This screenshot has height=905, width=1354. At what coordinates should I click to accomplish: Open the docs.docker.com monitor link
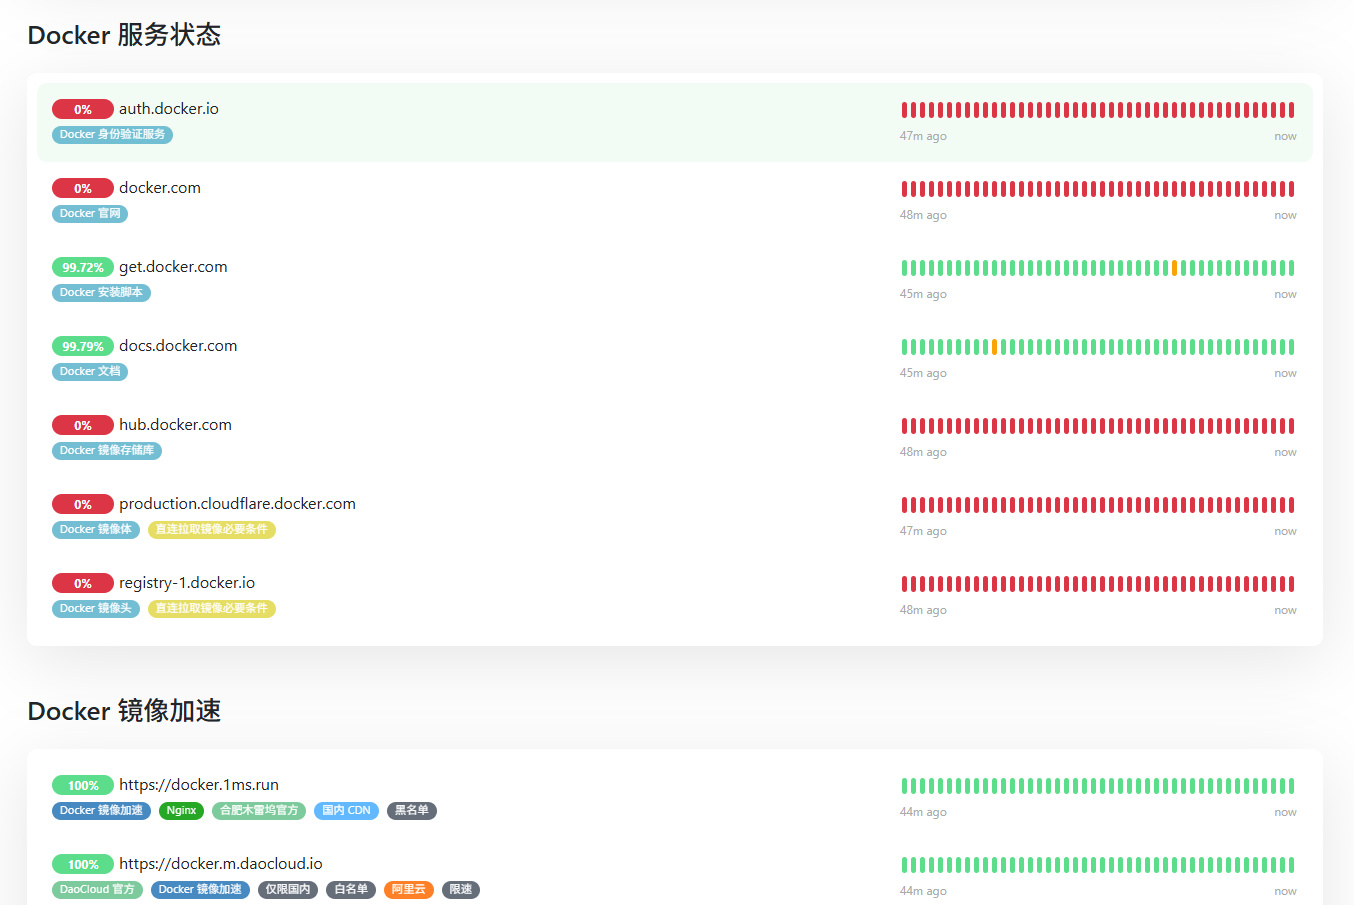[x=178, y=346]
